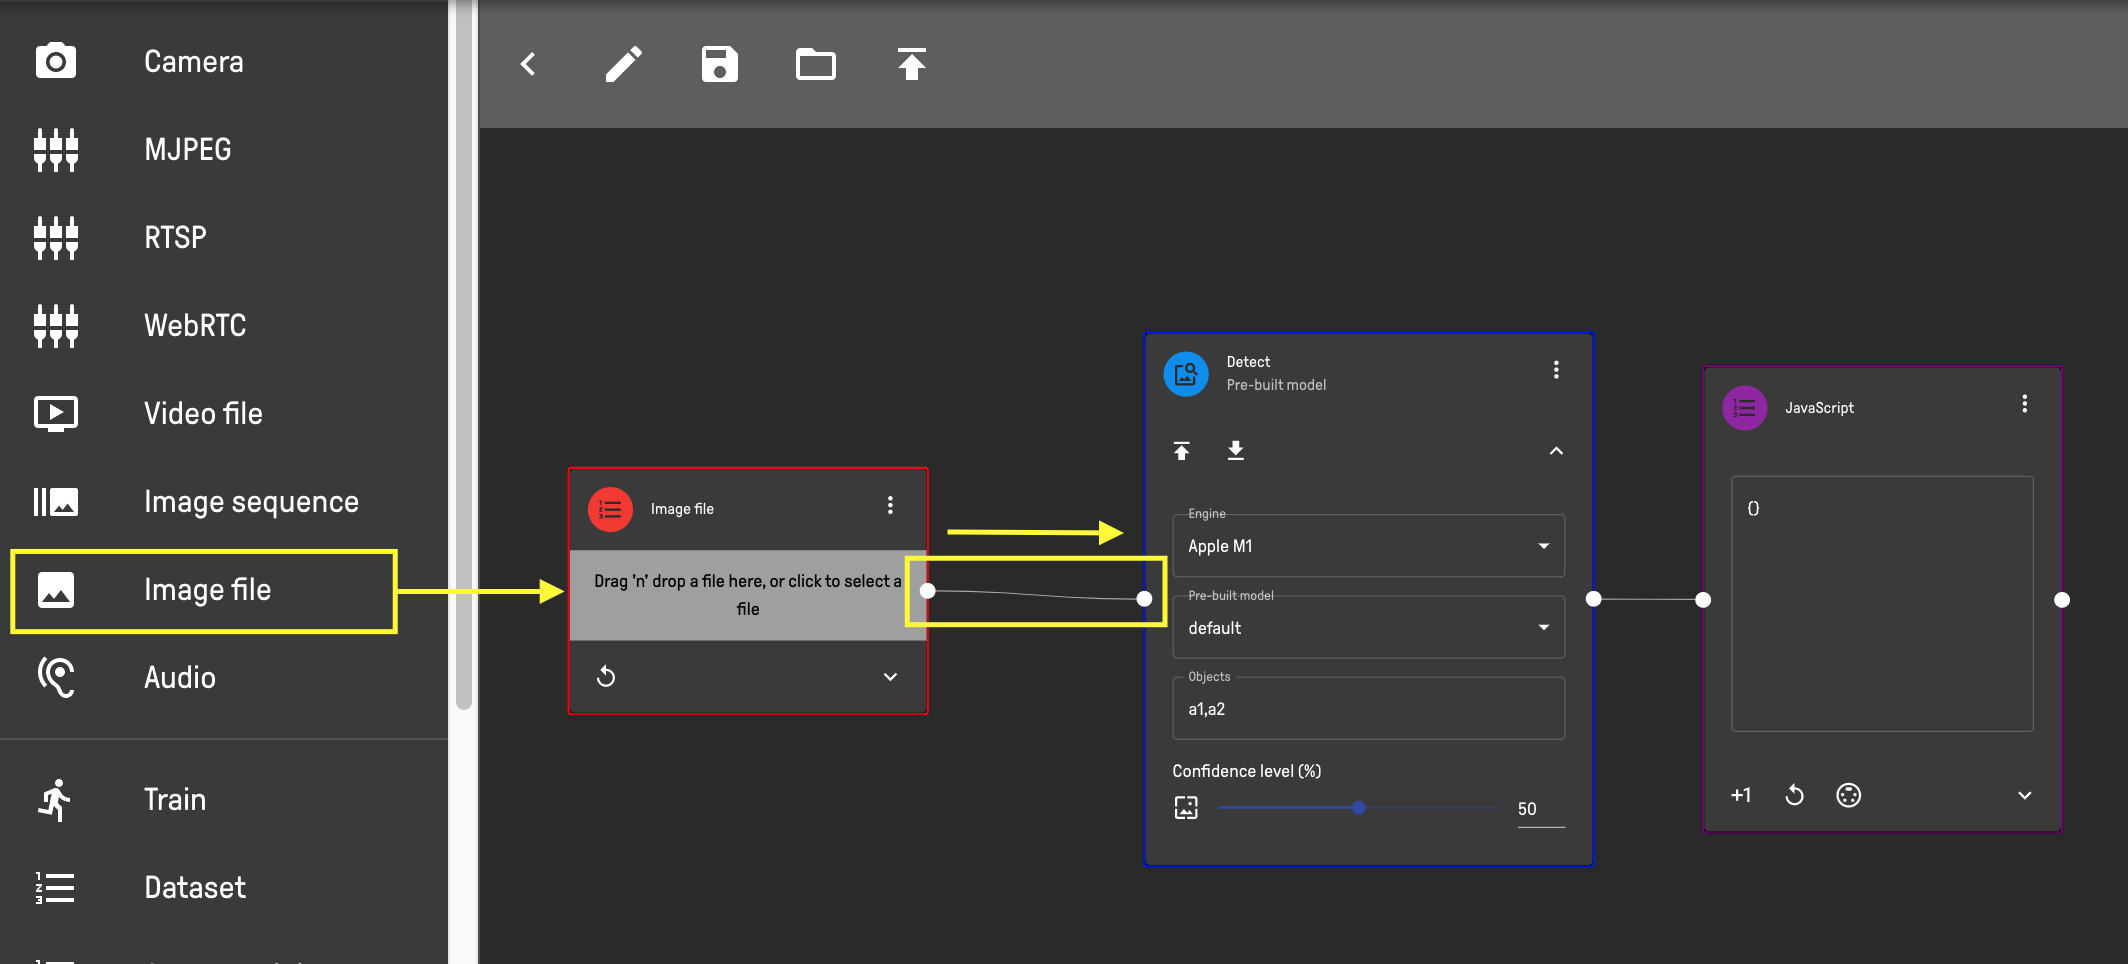Image resolution: width=2128 pixels, height=964 pixels.
Task: Click the download icon in Detect node
Action: pyautogui.click(x=1236, y=451)
